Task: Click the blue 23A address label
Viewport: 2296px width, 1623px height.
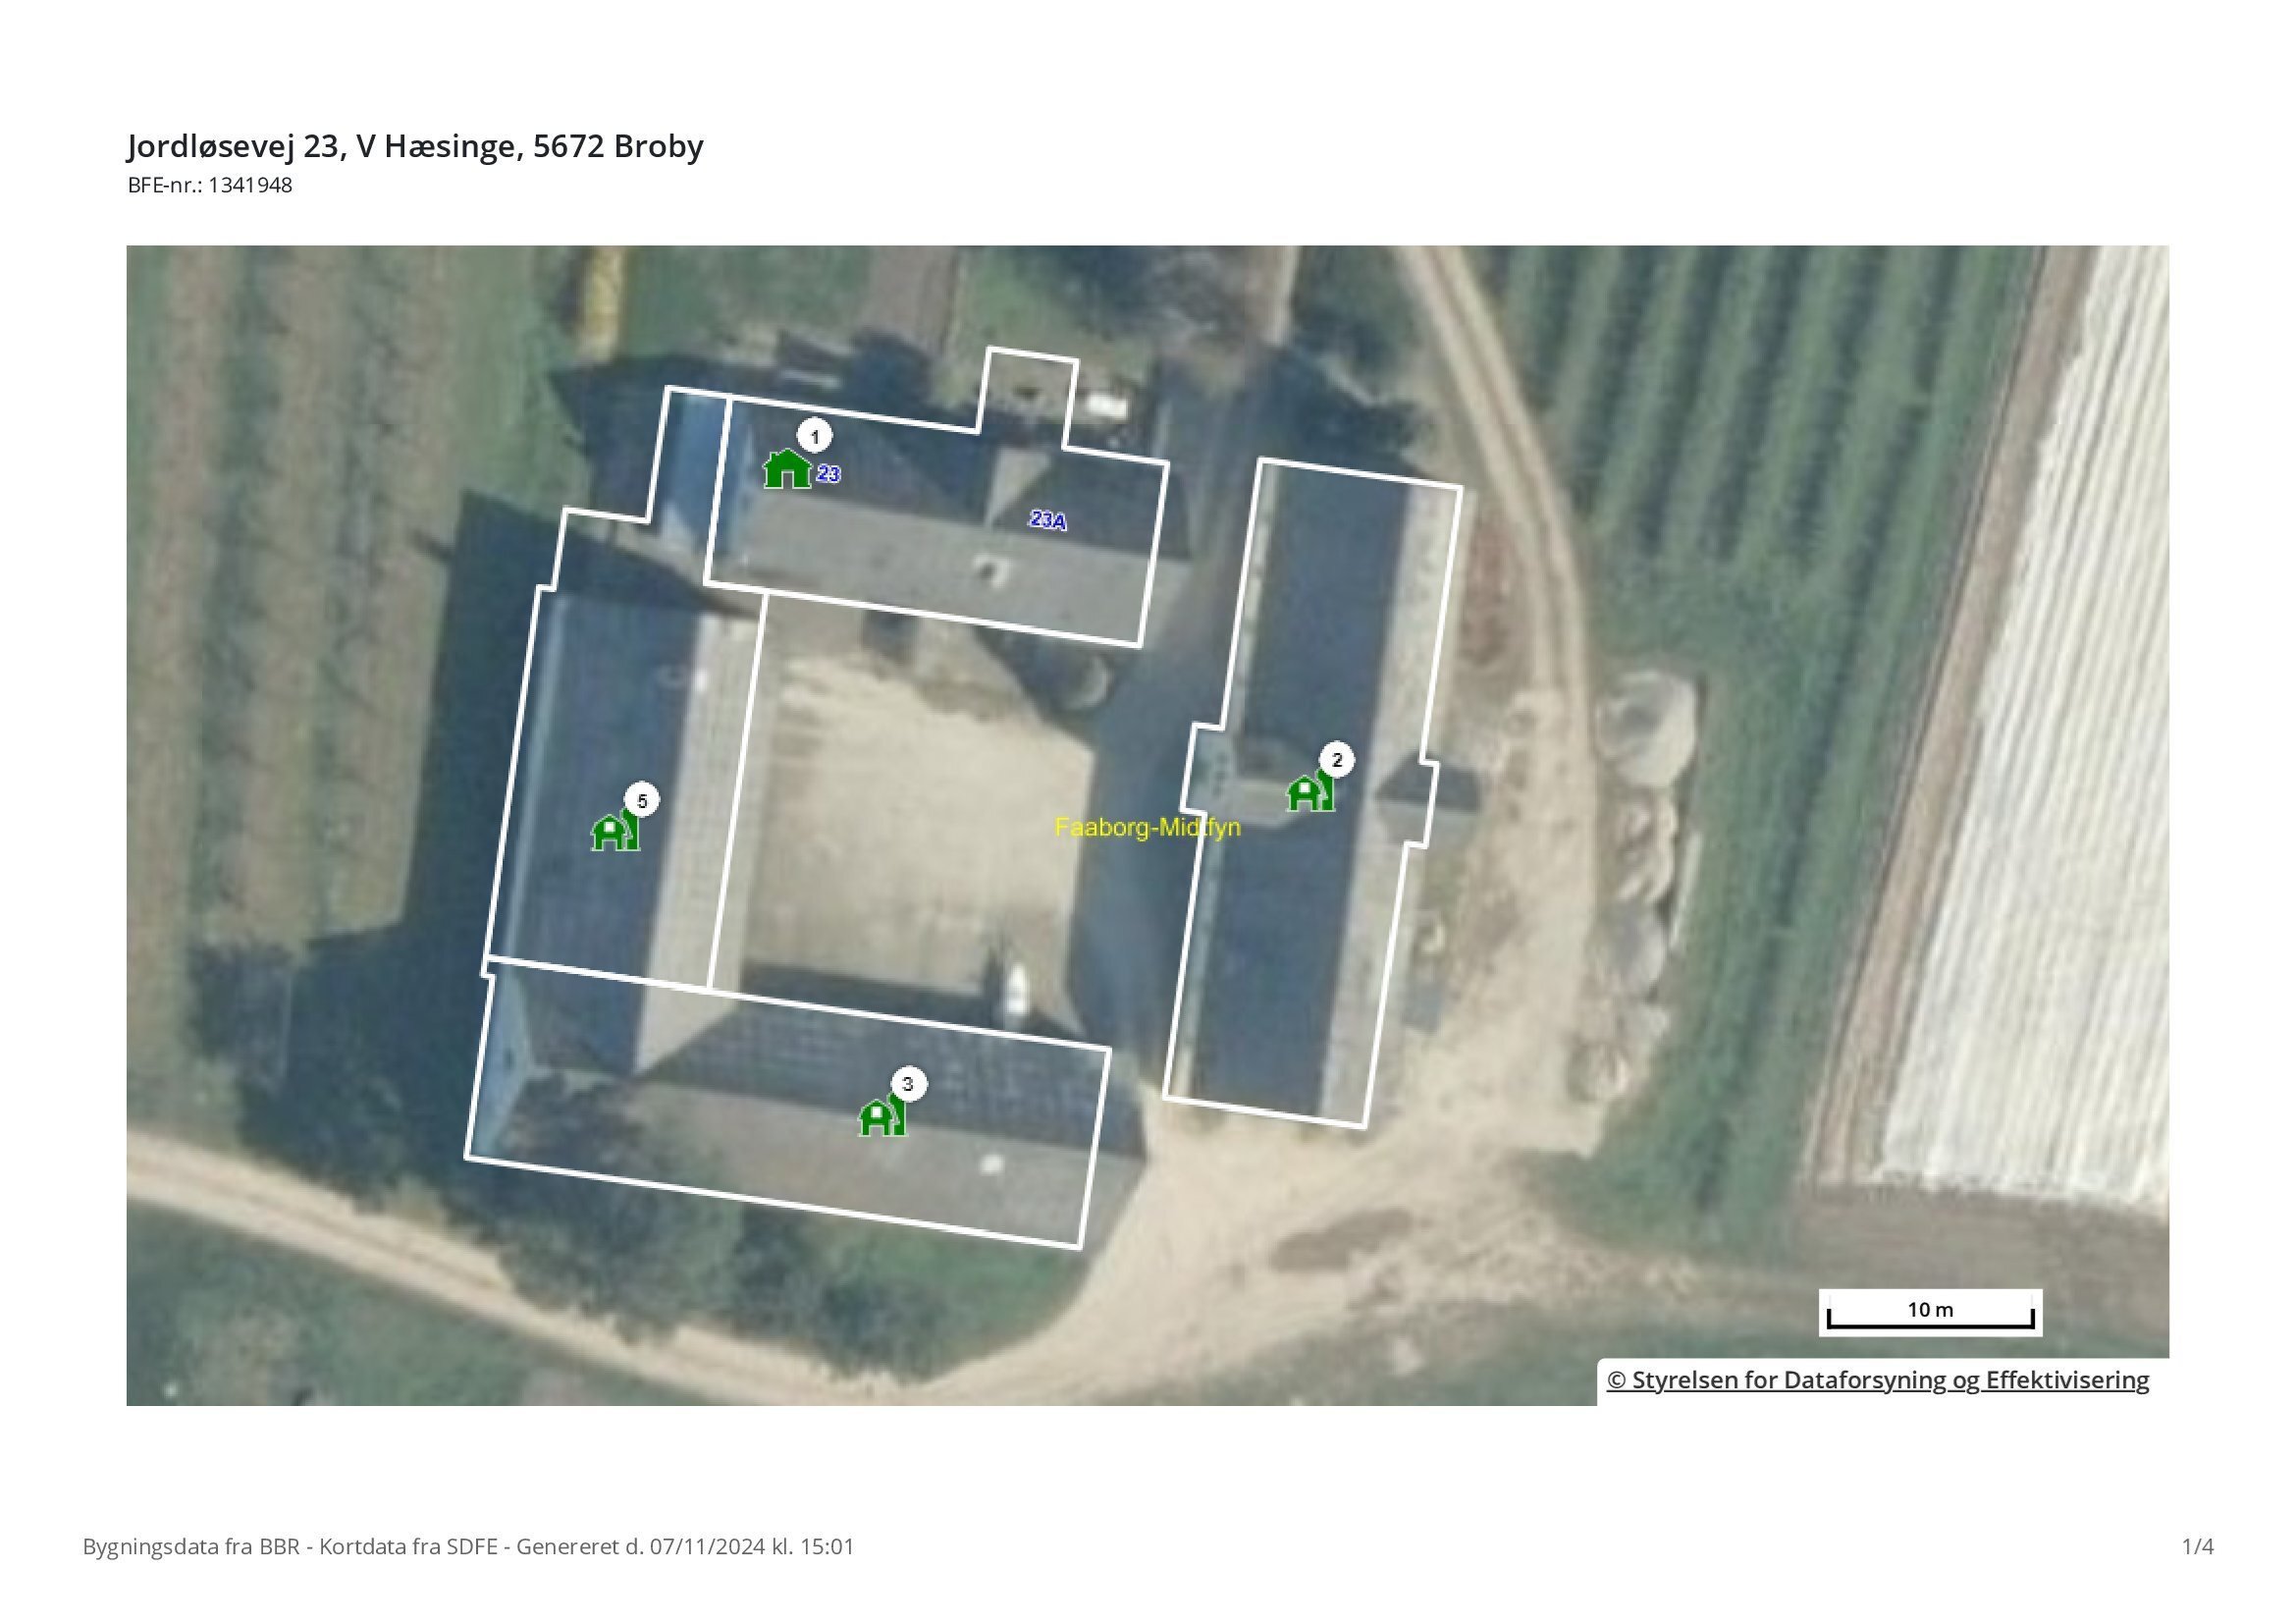Action: [1048, 520]
